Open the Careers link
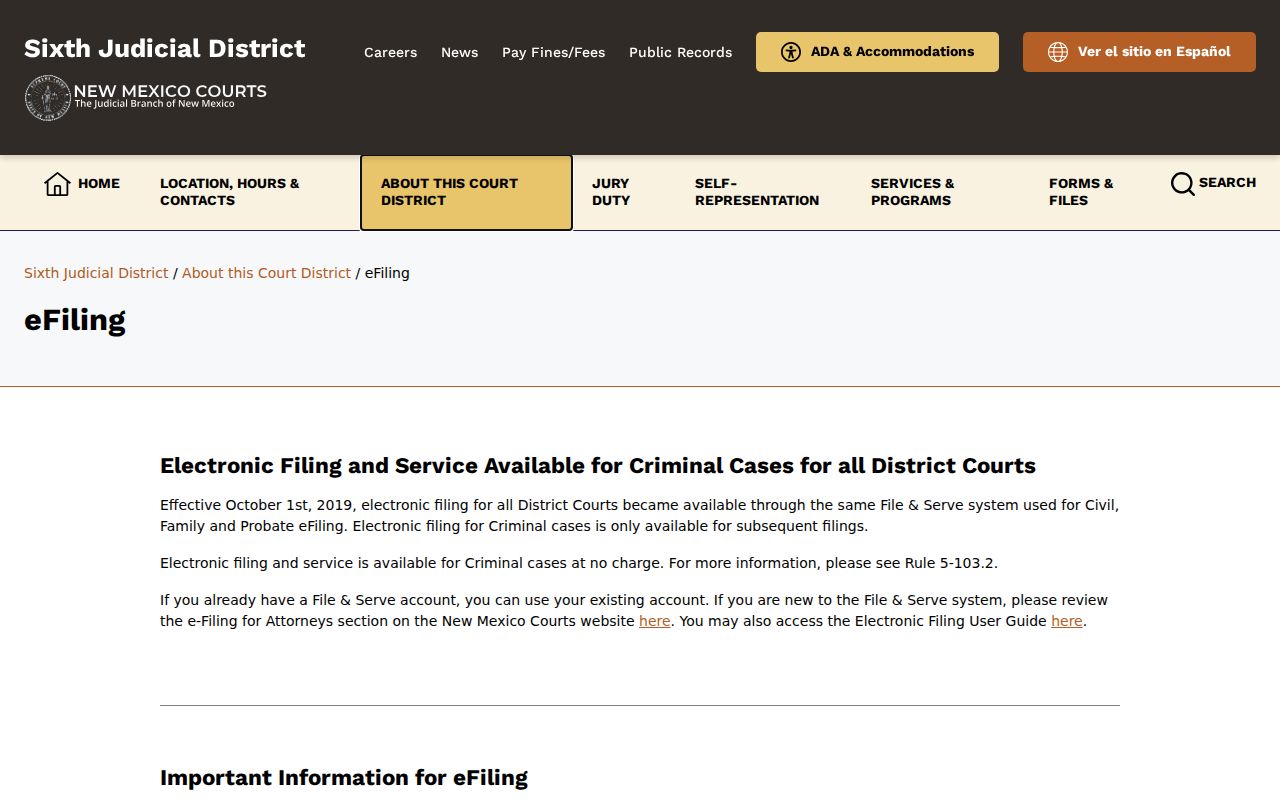The image size is (1280, 800). click(x=390, y=52)
